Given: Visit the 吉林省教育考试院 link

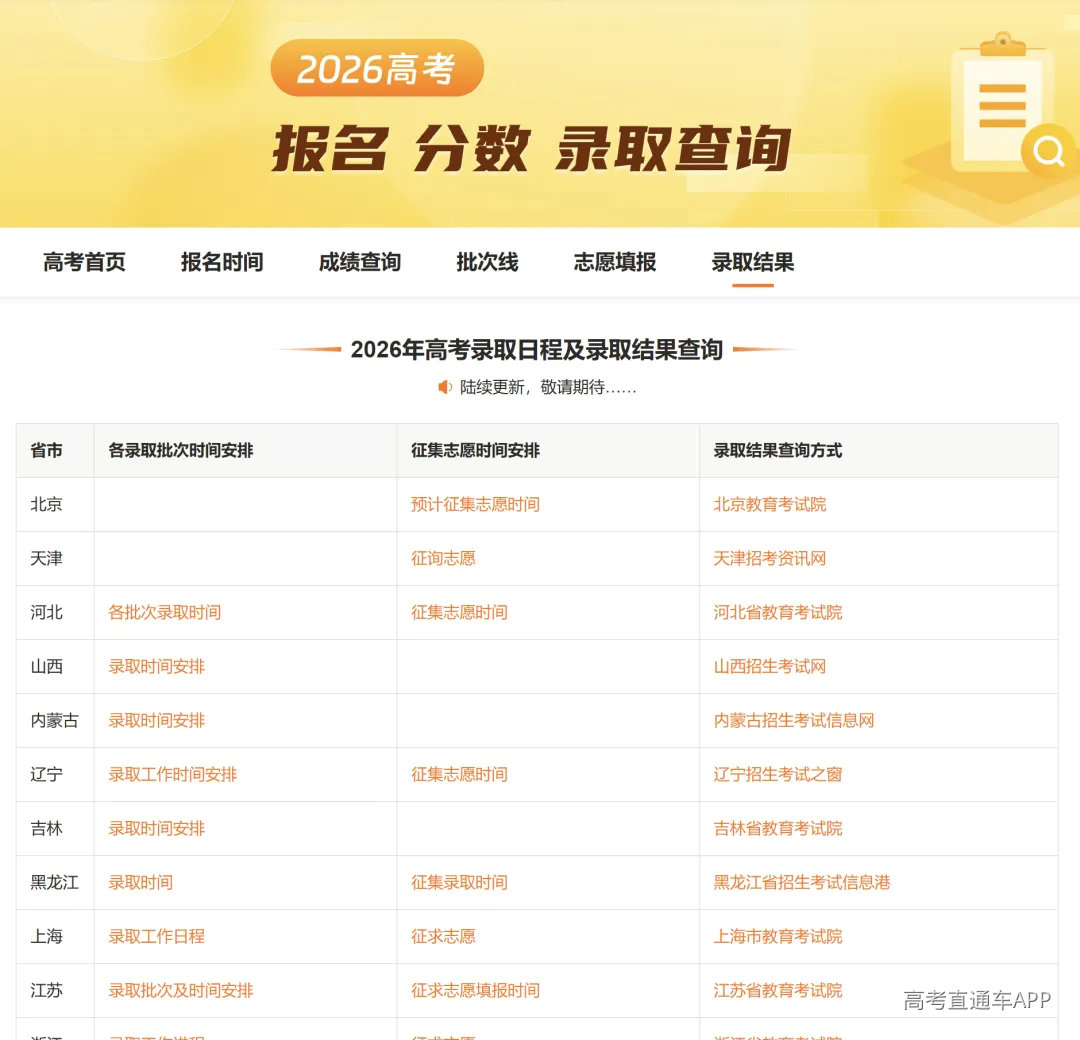Looking at the screenshot, I should pyautogui.click(x=778, y=829).
